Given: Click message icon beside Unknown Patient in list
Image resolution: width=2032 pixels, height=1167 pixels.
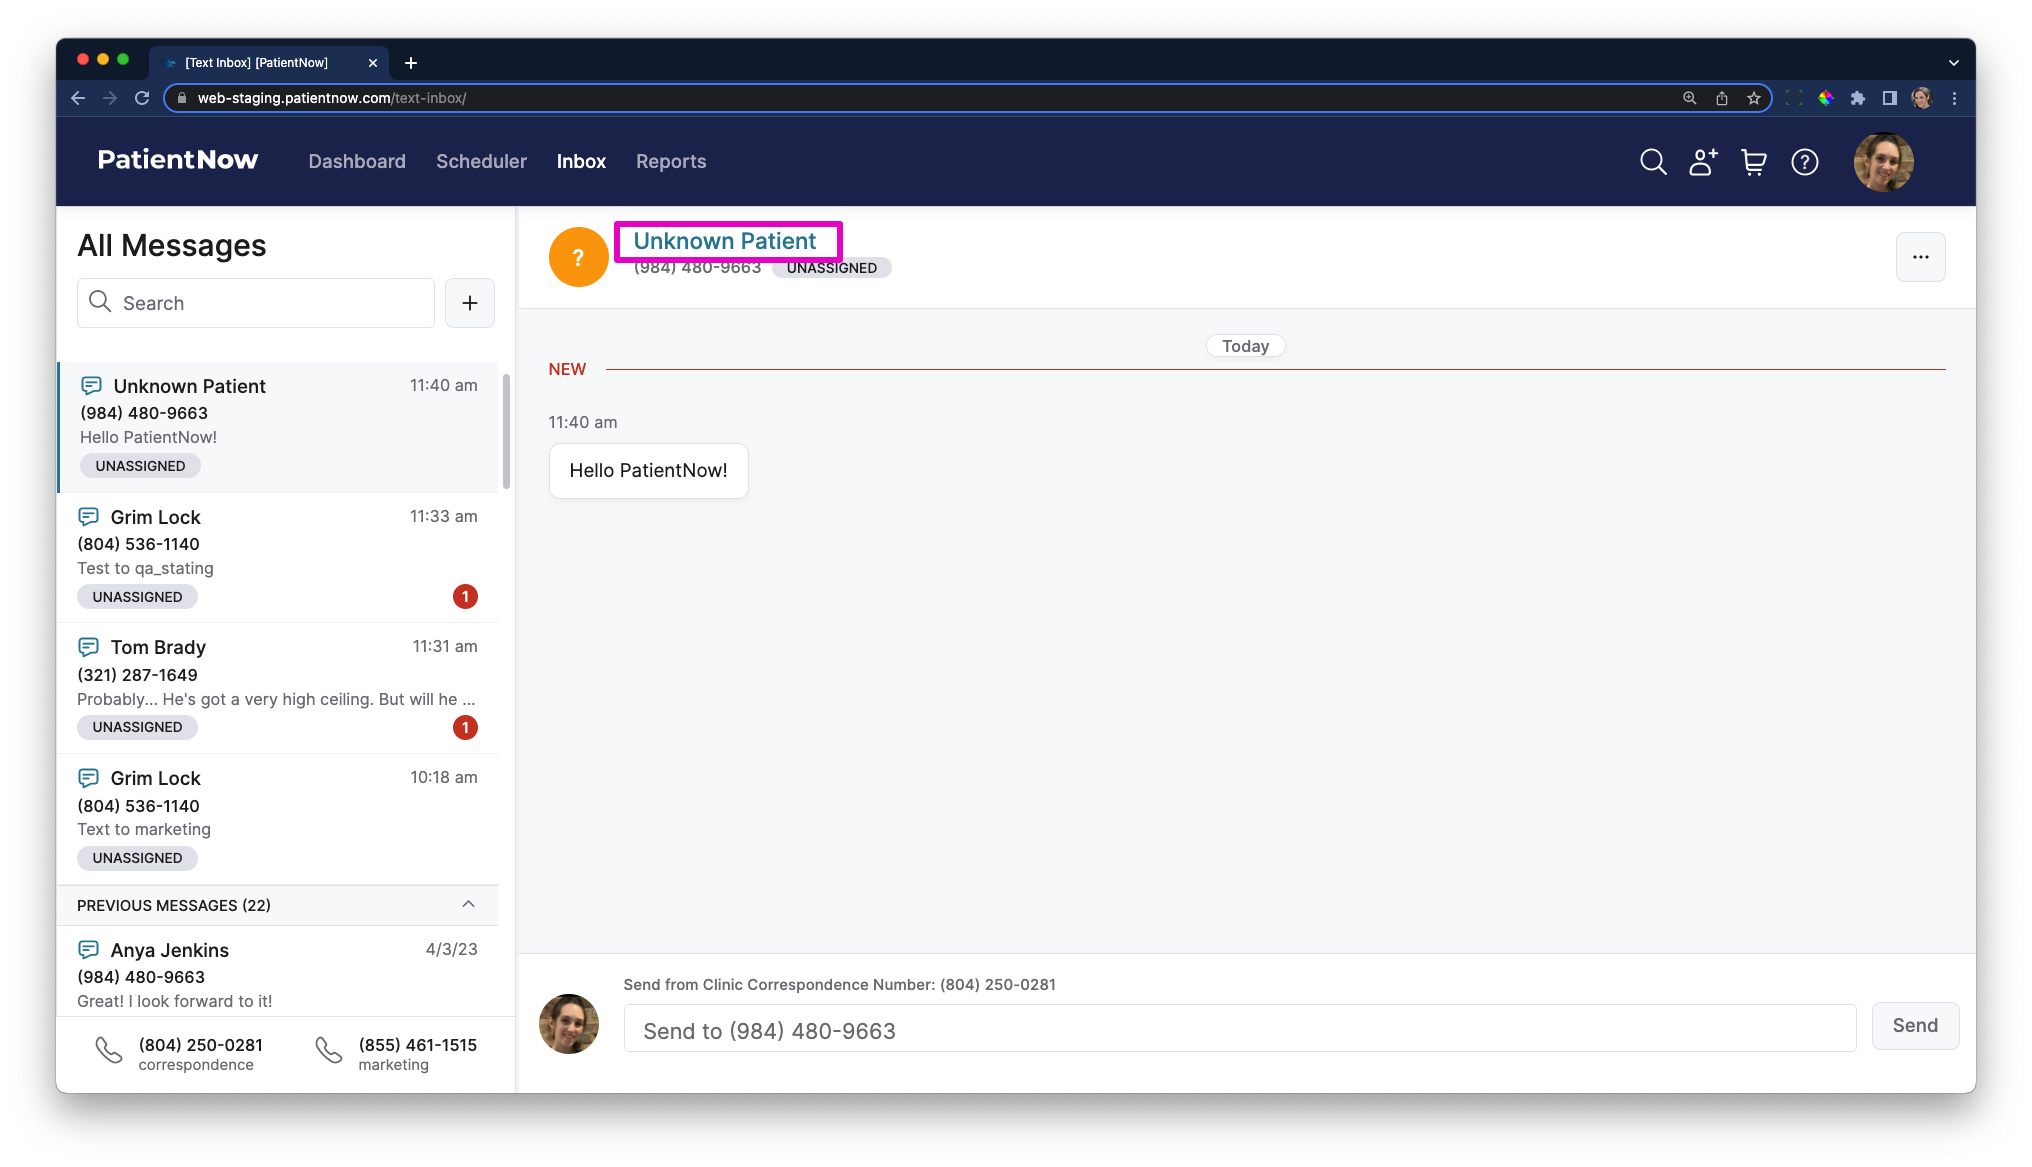Looking at the screenshot, I should (x=91, y=386).
